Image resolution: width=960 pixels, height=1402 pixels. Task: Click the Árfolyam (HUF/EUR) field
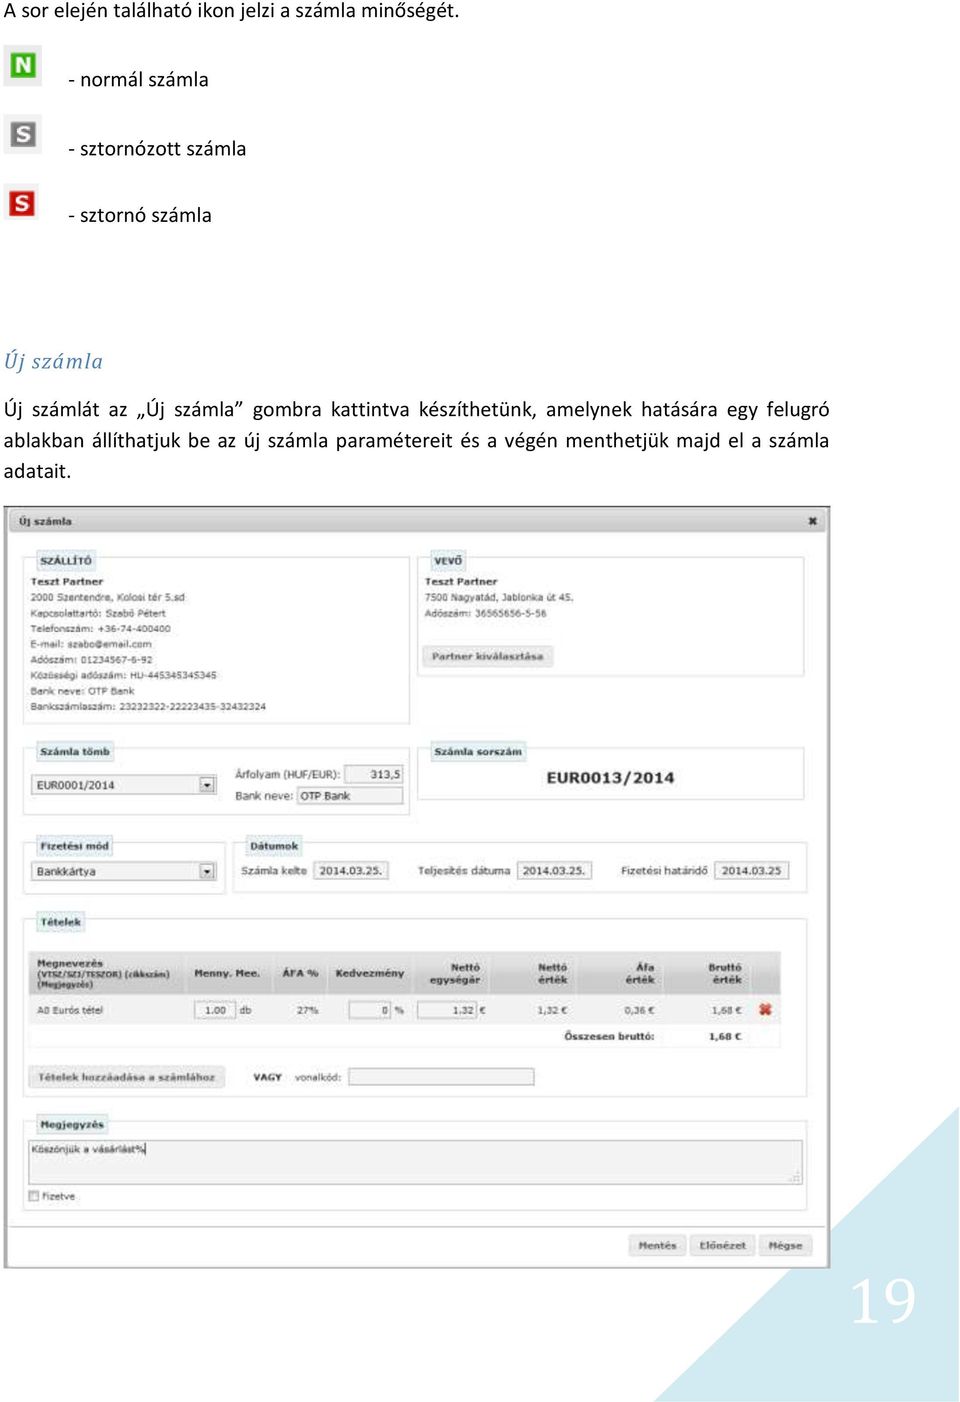click(373, 774)
